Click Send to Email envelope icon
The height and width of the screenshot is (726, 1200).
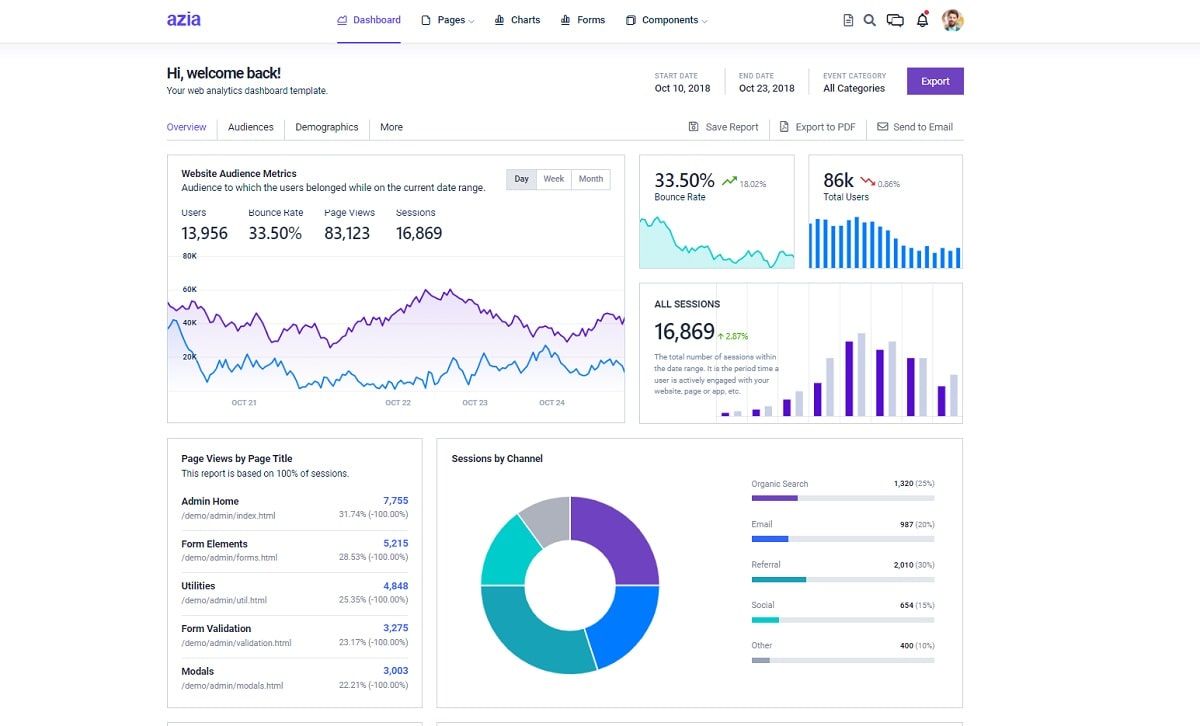point(882,127)
